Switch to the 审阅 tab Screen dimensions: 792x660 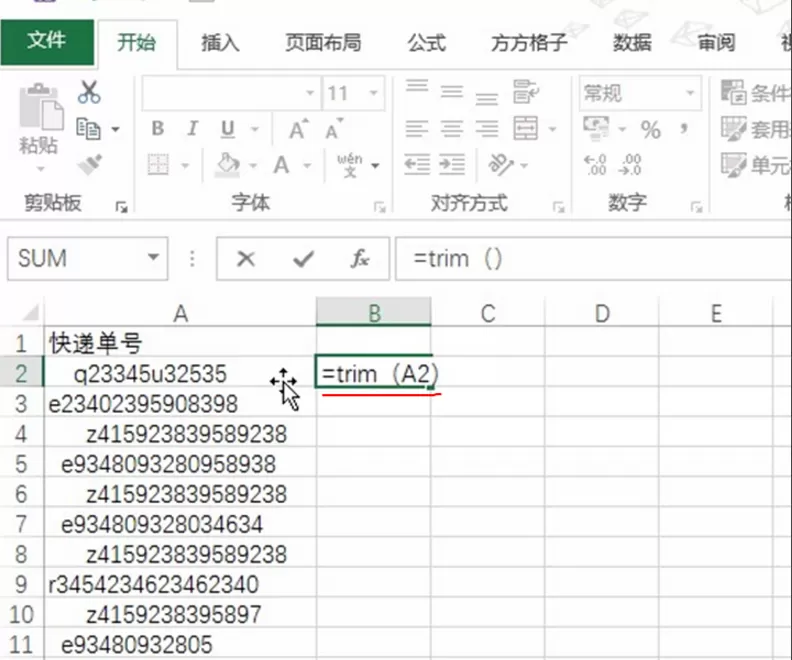pyautogui.click(x=716, y=42)
